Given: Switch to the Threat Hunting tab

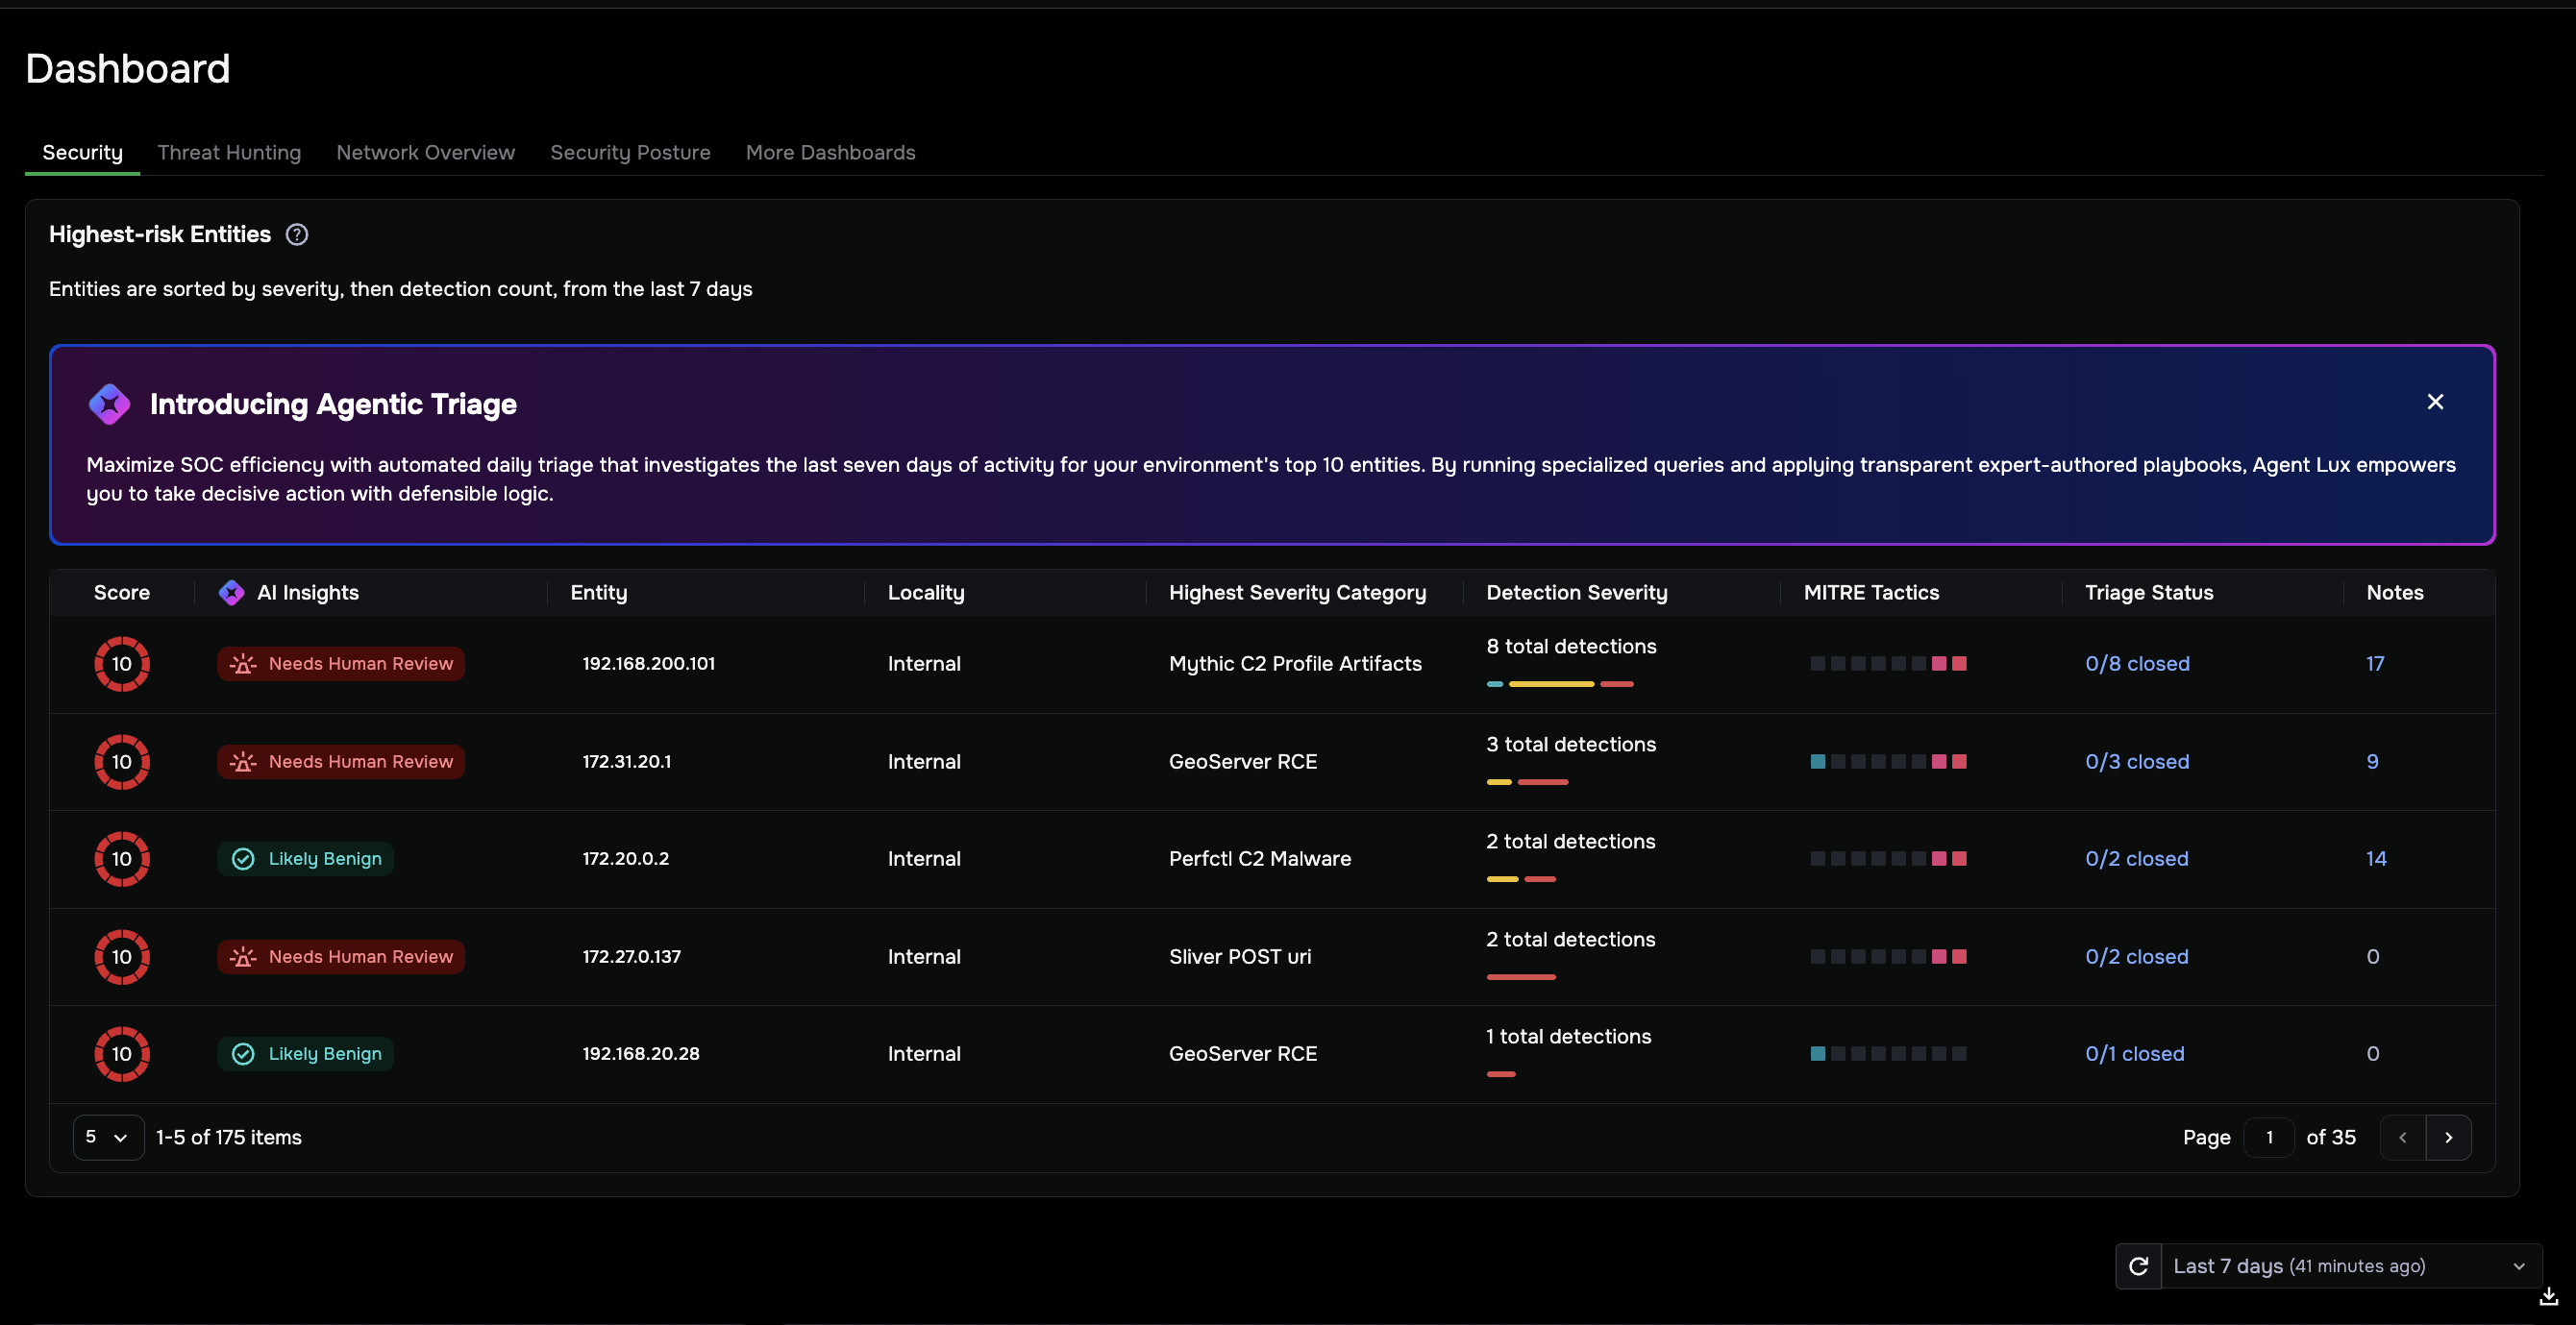Looking at the screenshot, I should click(x=229, y=153).
